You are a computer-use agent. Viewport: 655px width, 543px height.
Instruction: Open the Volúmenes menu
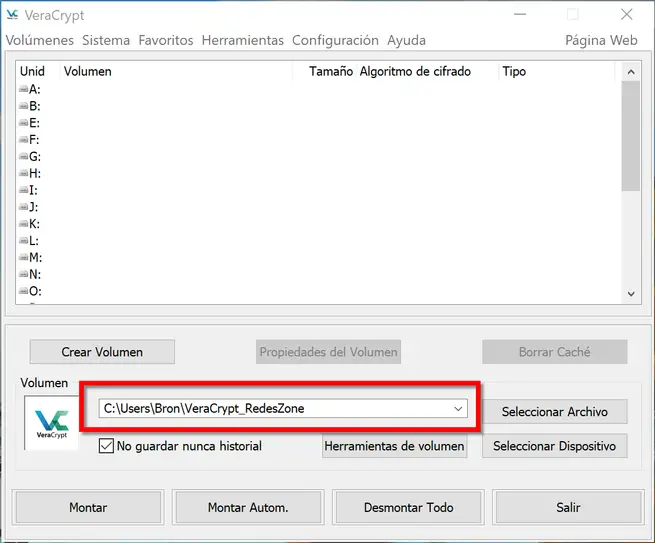40,40
